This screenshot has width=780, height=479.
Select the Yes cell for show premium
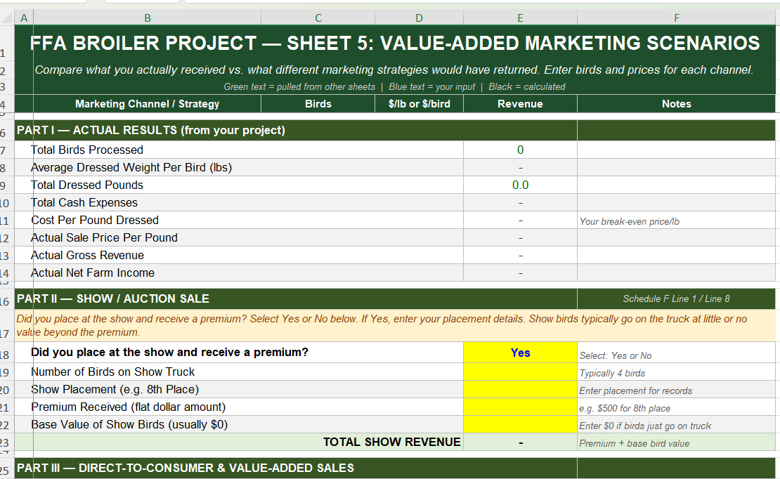[x=520, y=353]
